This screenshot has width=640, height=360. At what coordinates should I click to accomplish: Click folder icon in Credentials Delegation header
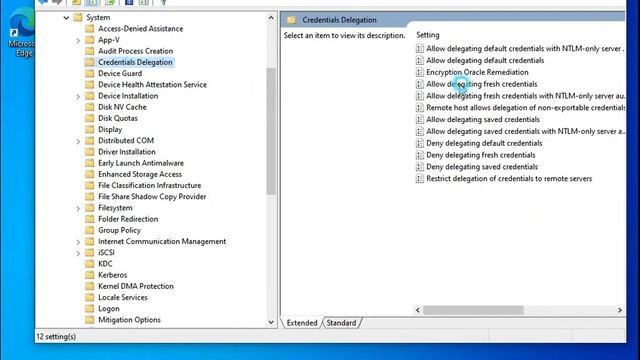(x=291, y=20)
